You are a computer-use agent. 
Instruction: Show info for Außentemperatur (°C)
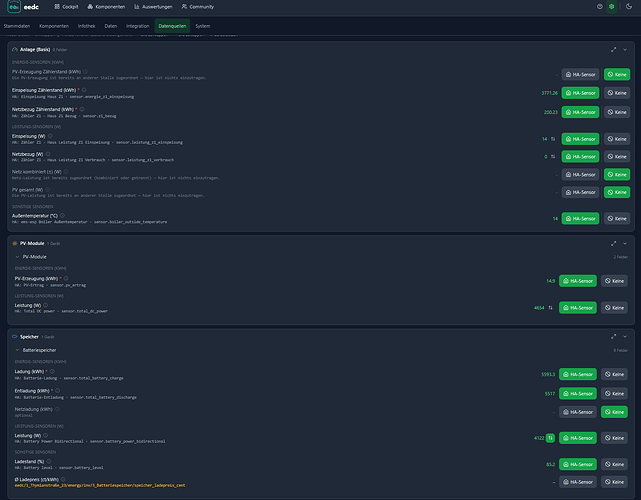[63, 215]
